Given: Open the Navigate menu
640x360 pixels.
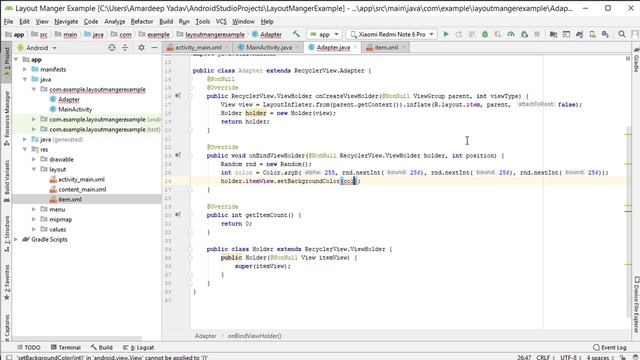Looking at the screenshot, I should point(66,22).
